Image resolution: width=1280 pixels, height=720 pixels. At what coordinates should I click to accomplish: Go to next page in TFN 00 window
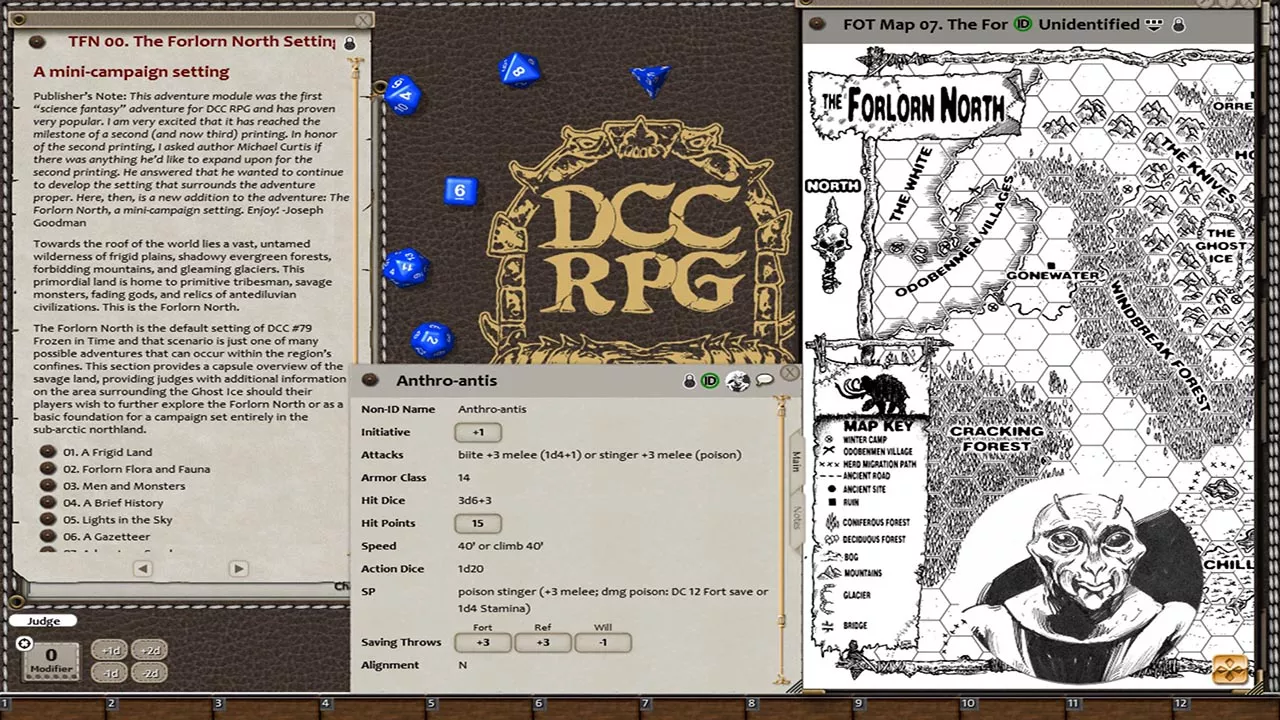238,568
